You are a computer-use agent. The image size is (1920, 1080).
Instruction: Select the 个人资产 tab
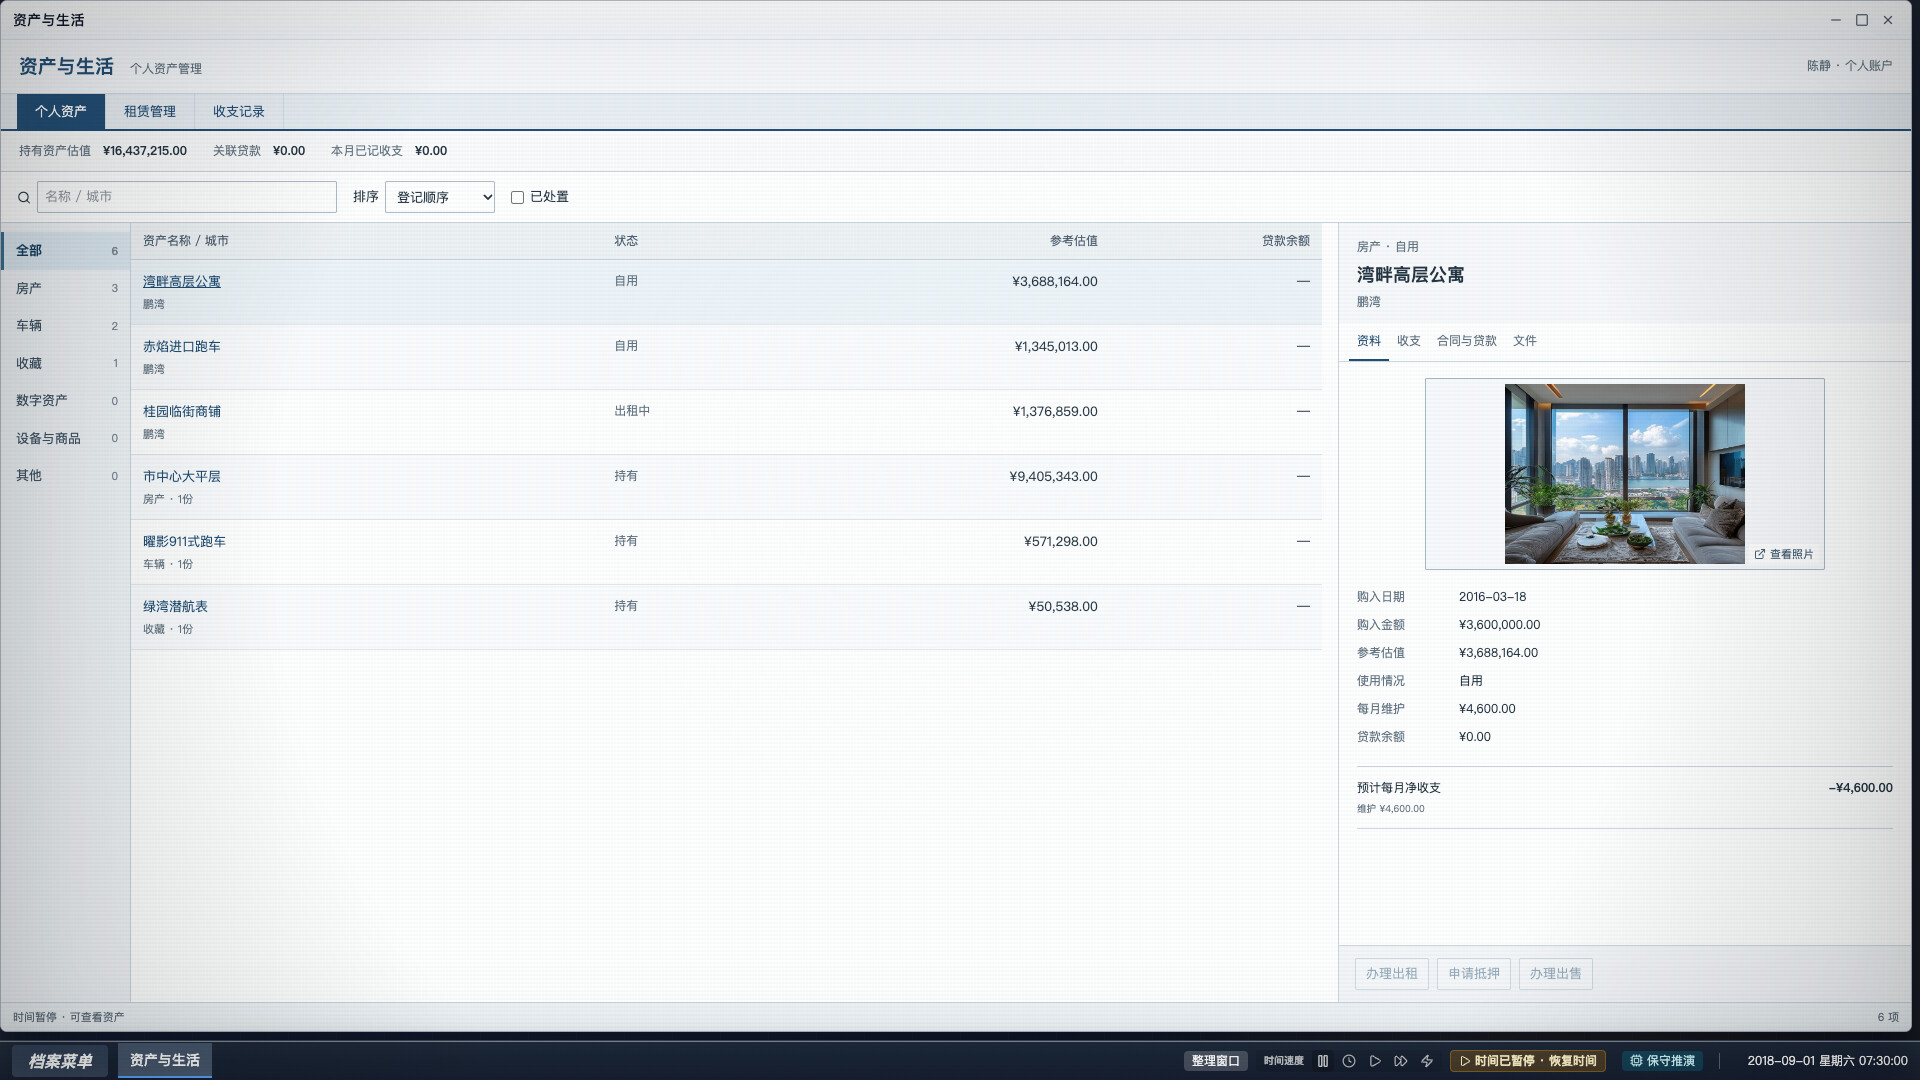(x=61, y=111)
